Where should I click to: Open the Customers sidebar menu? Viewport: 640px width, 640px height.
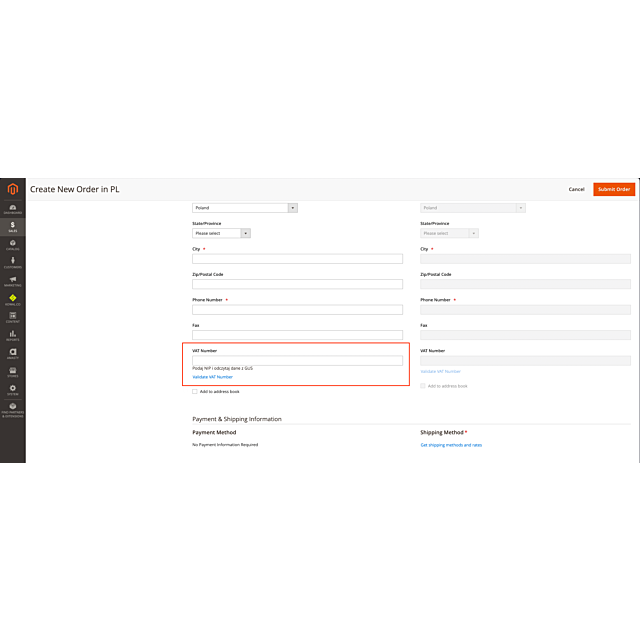(x=13, y=263)
